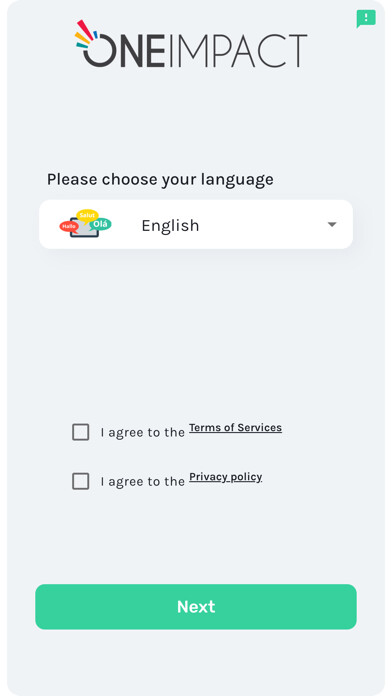Click 'I agree to the' label beside Privacy
Image resolution: width=392 pixels, height=696 pixels.
[x=143, y=482]
